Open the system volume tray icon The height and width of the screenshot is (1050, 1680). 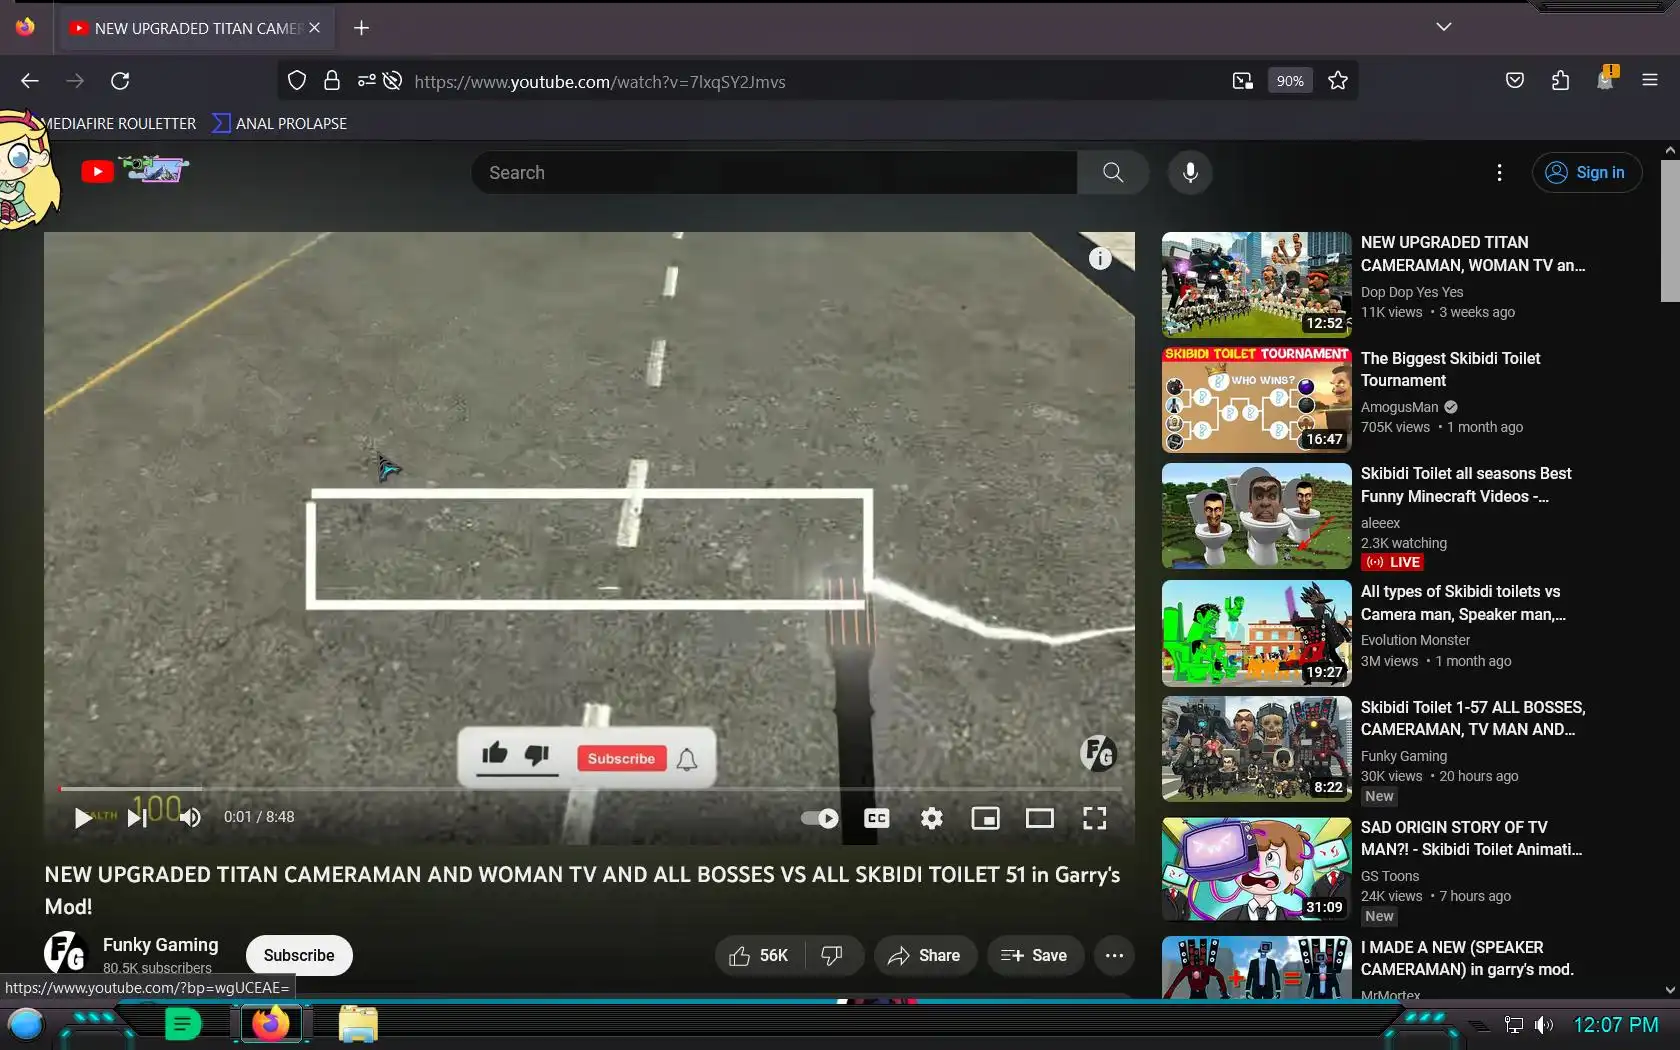point(1544,1025)
